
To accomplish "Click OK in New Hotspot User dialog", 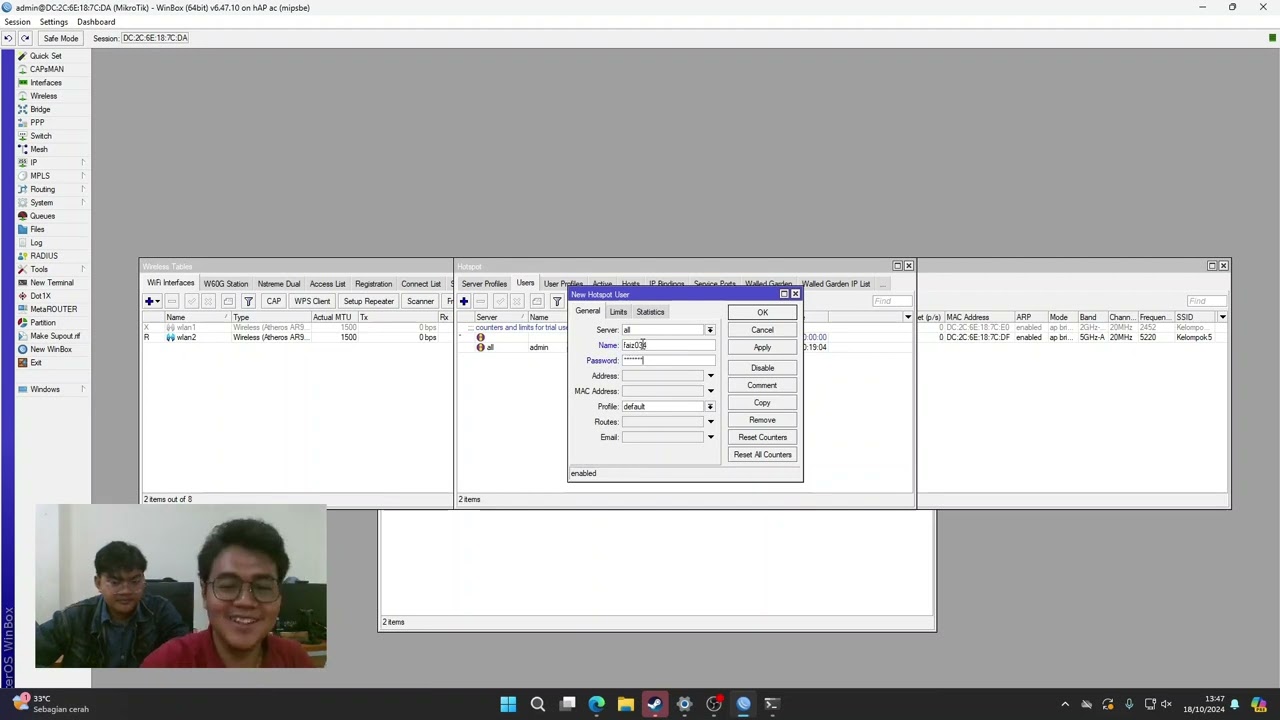I will pos(762,313).
